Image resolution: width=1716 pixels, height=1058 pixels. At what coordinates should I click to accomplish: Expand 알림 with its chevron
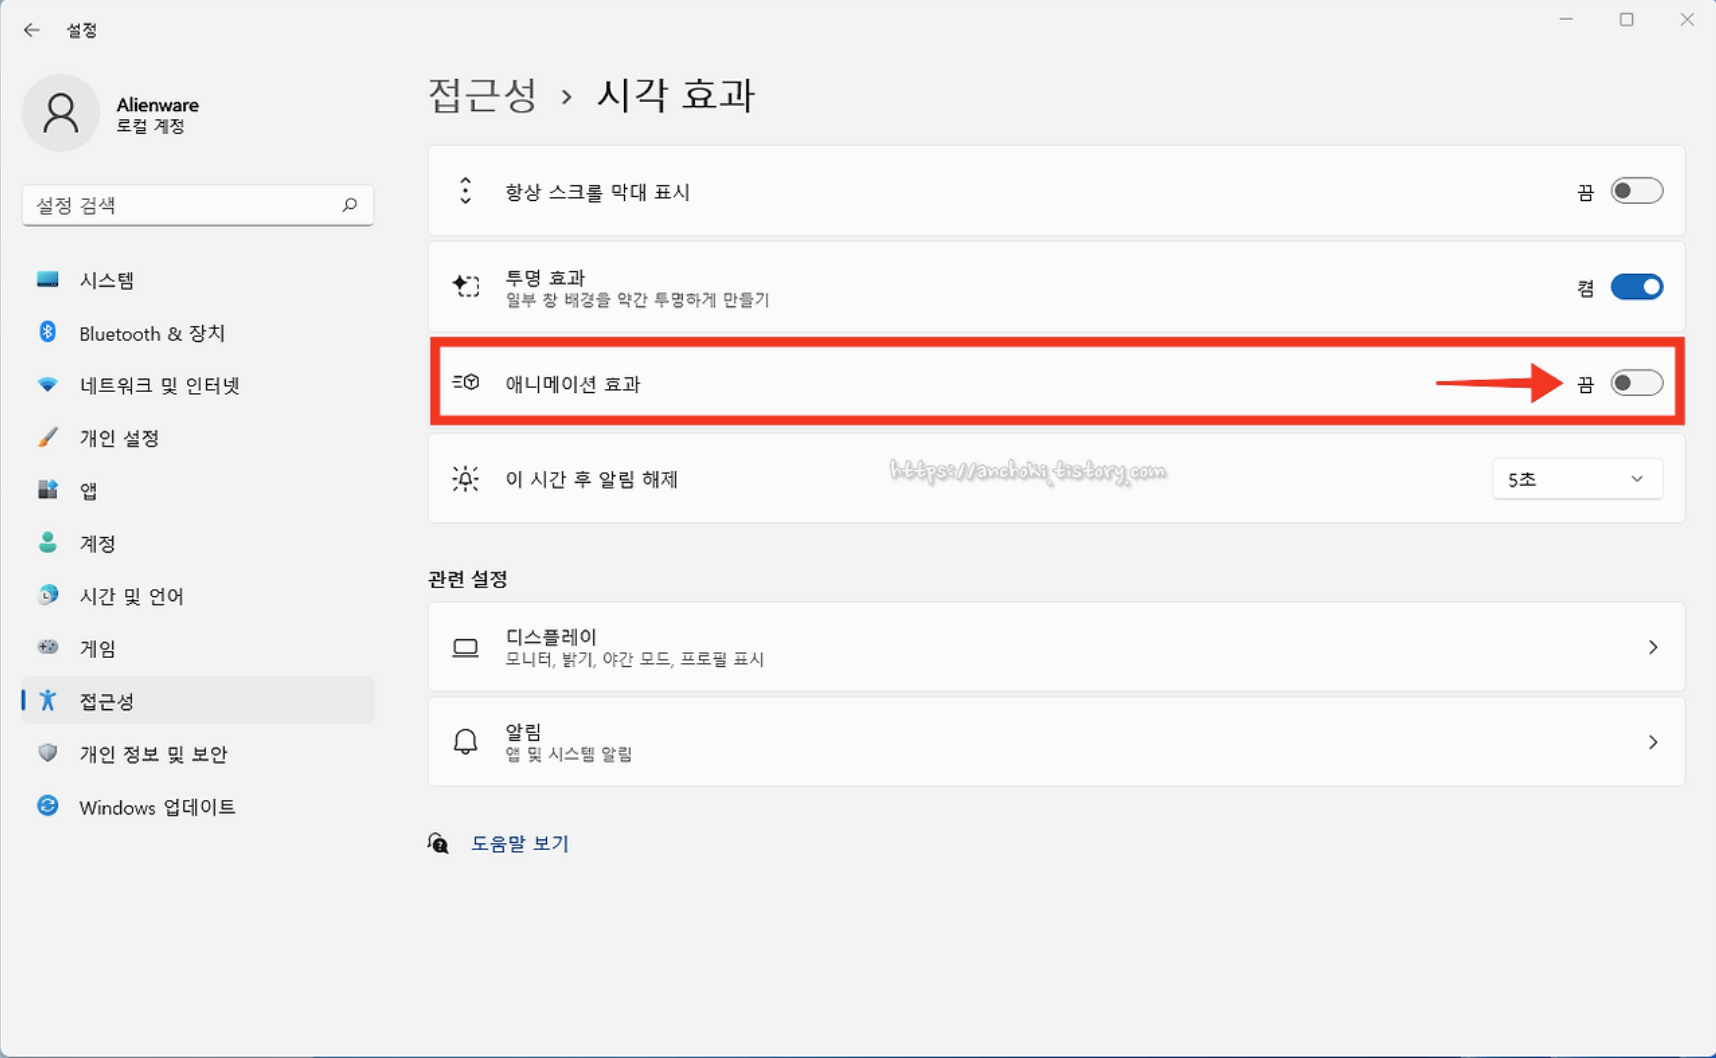1653,742
